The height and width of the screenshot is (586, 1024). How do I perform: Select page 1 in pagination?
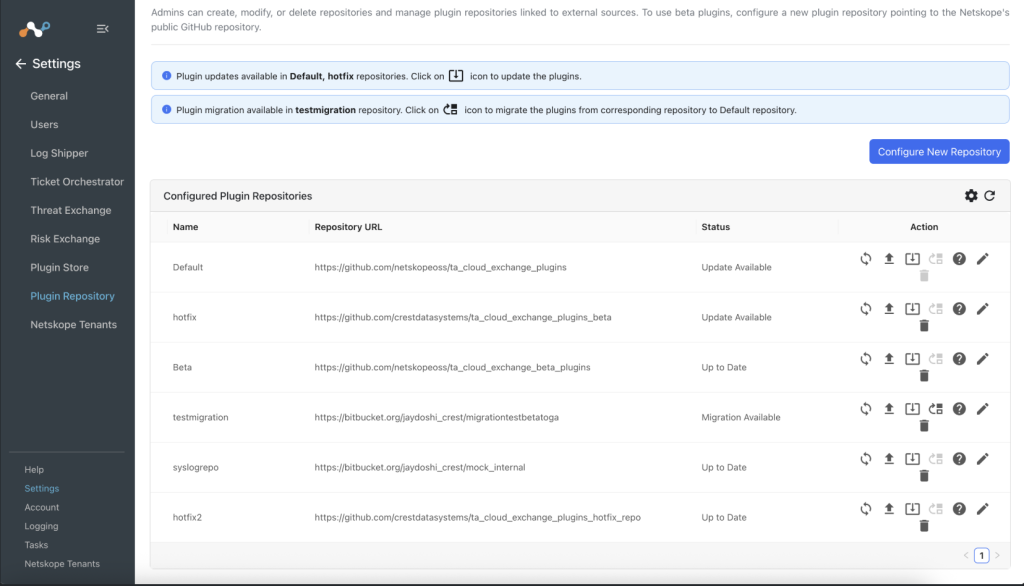tap(982, 555)
